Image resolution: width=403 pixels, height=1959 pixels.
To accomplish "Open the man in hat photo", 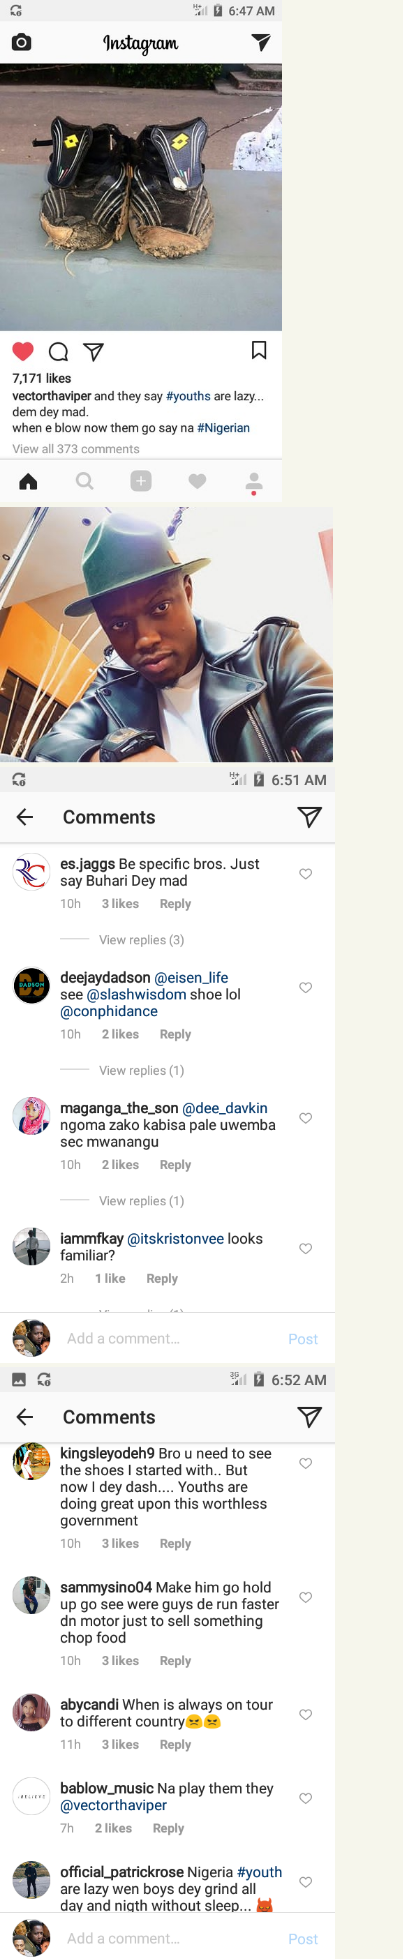I will tap(166, 634).
